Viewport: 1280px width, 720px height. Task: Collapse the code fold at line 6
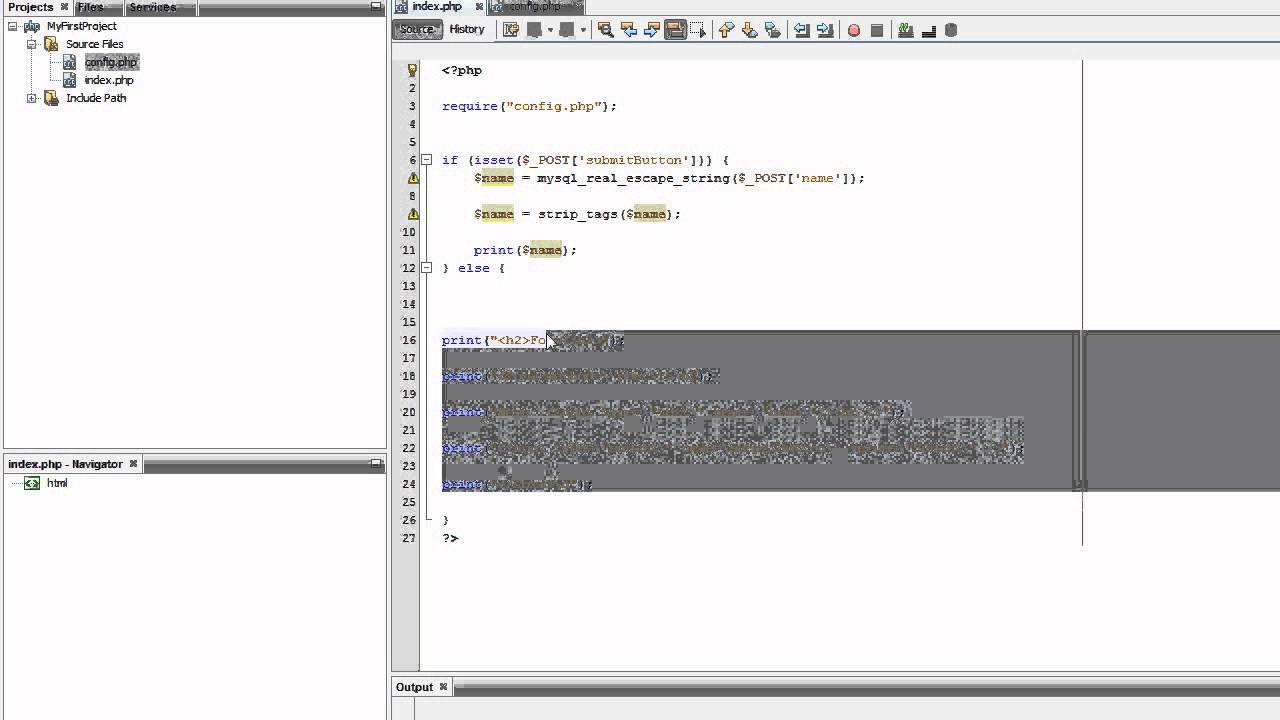tap(426, 160)
